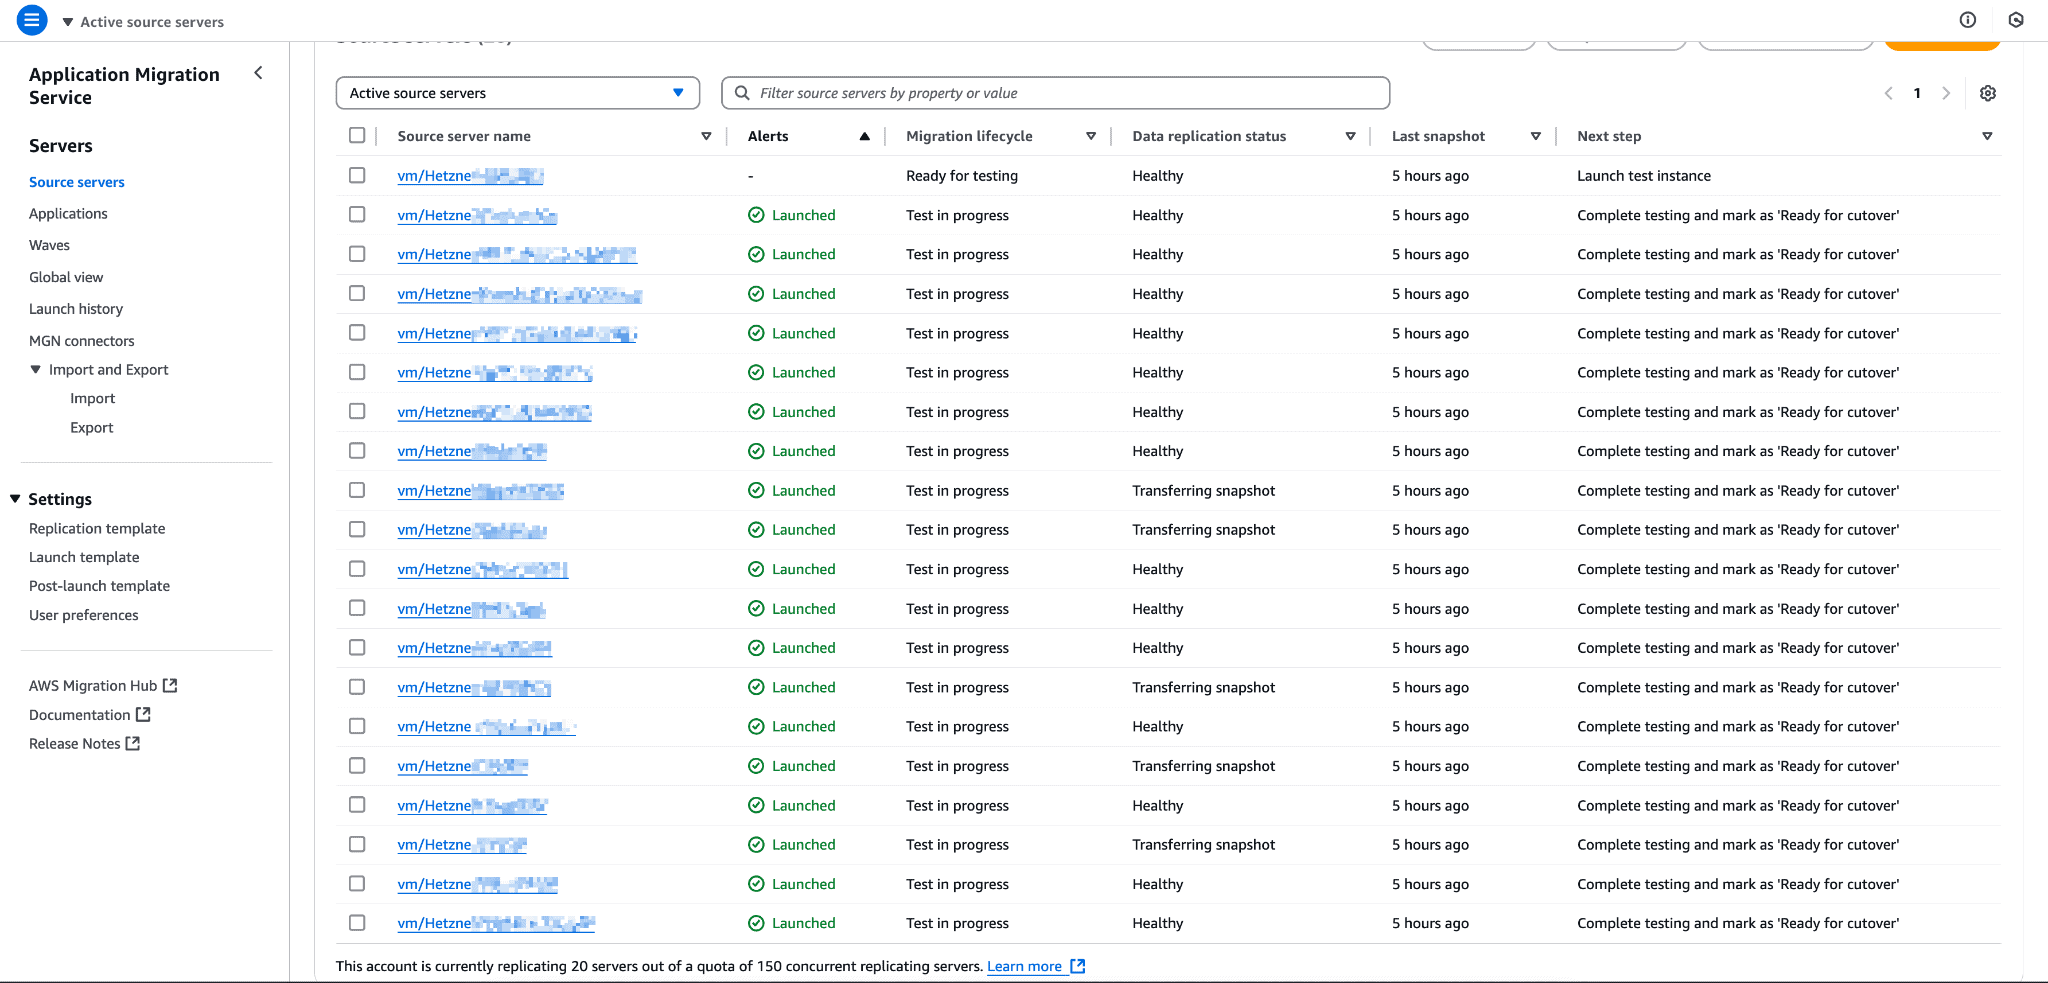
Task: Go to previous page arrow
Action: [1888, 93]
